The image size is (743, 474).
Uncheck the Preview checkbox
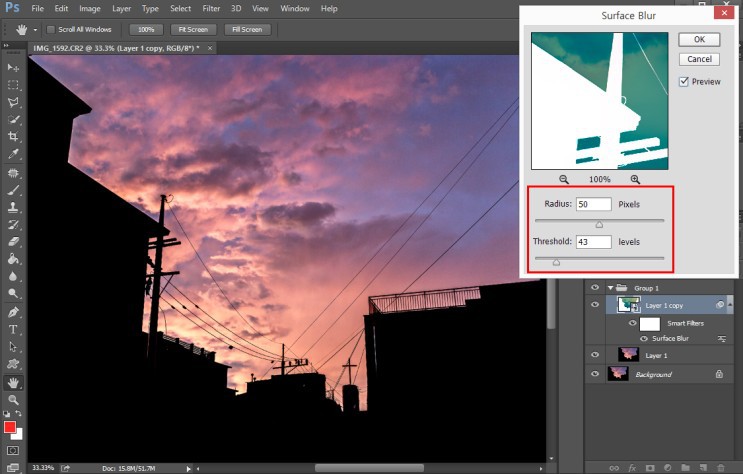pos(684,82)
